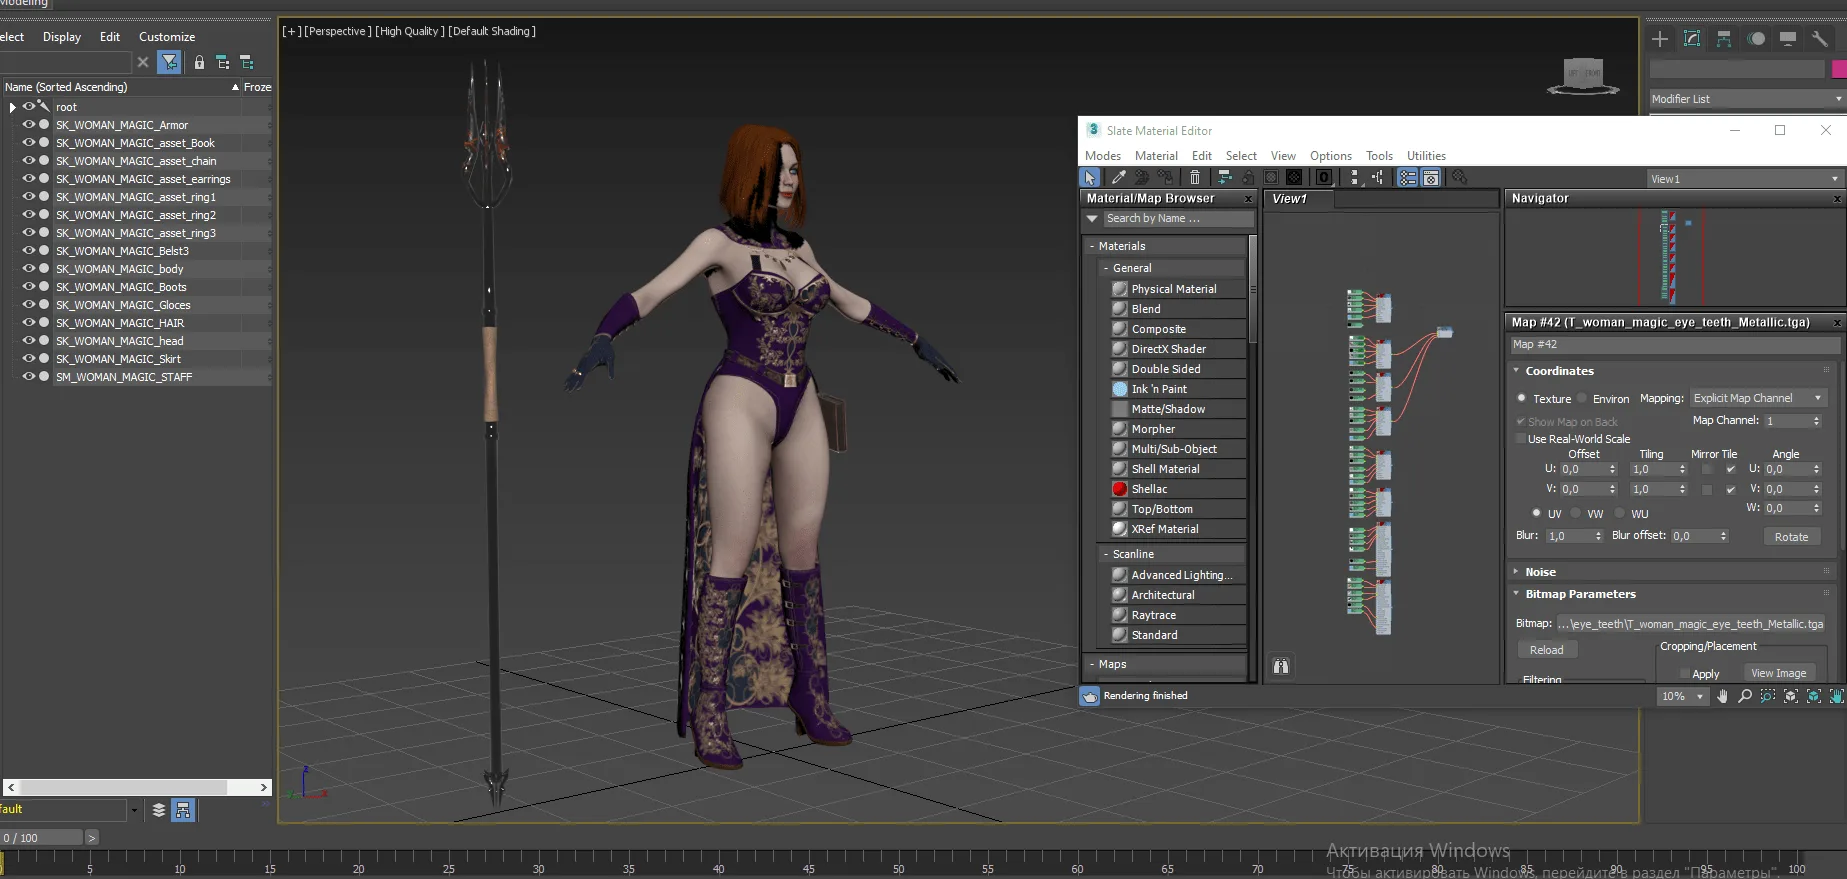Select Environ radio button in Coordinates
1847x879 pixels.
[1582, 398]
